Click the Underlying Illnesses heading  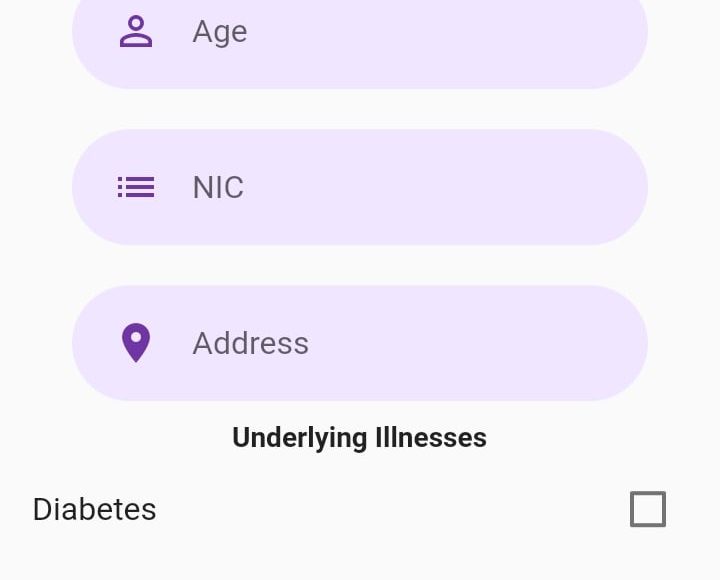[359, 437]
